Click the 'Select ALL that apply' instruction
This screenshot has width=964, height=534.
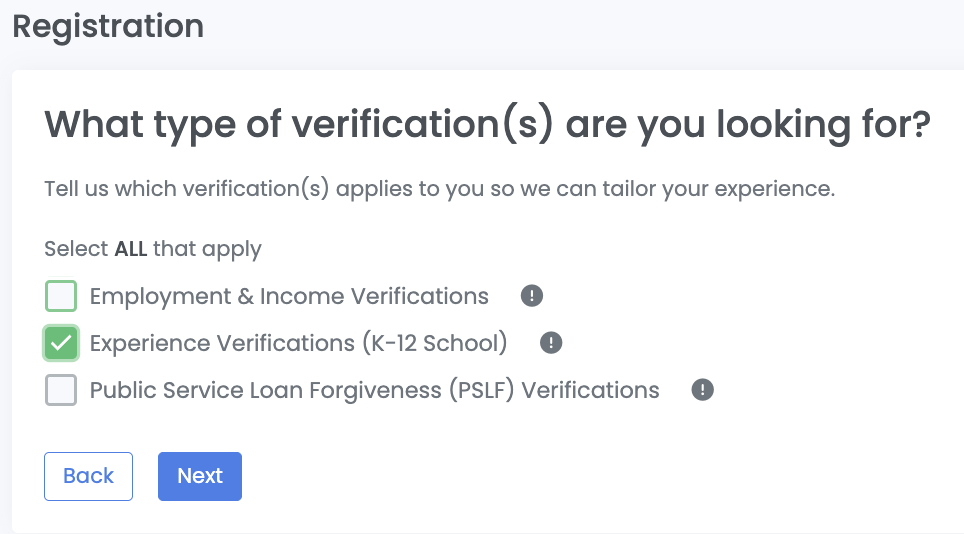coord(153,249)
